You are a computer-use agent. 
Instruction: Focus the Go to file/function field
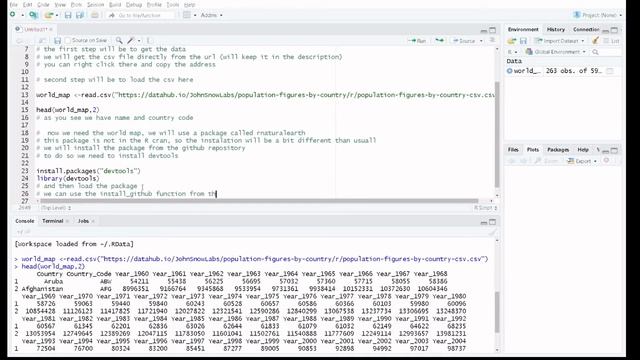click(x=141, y=15)
